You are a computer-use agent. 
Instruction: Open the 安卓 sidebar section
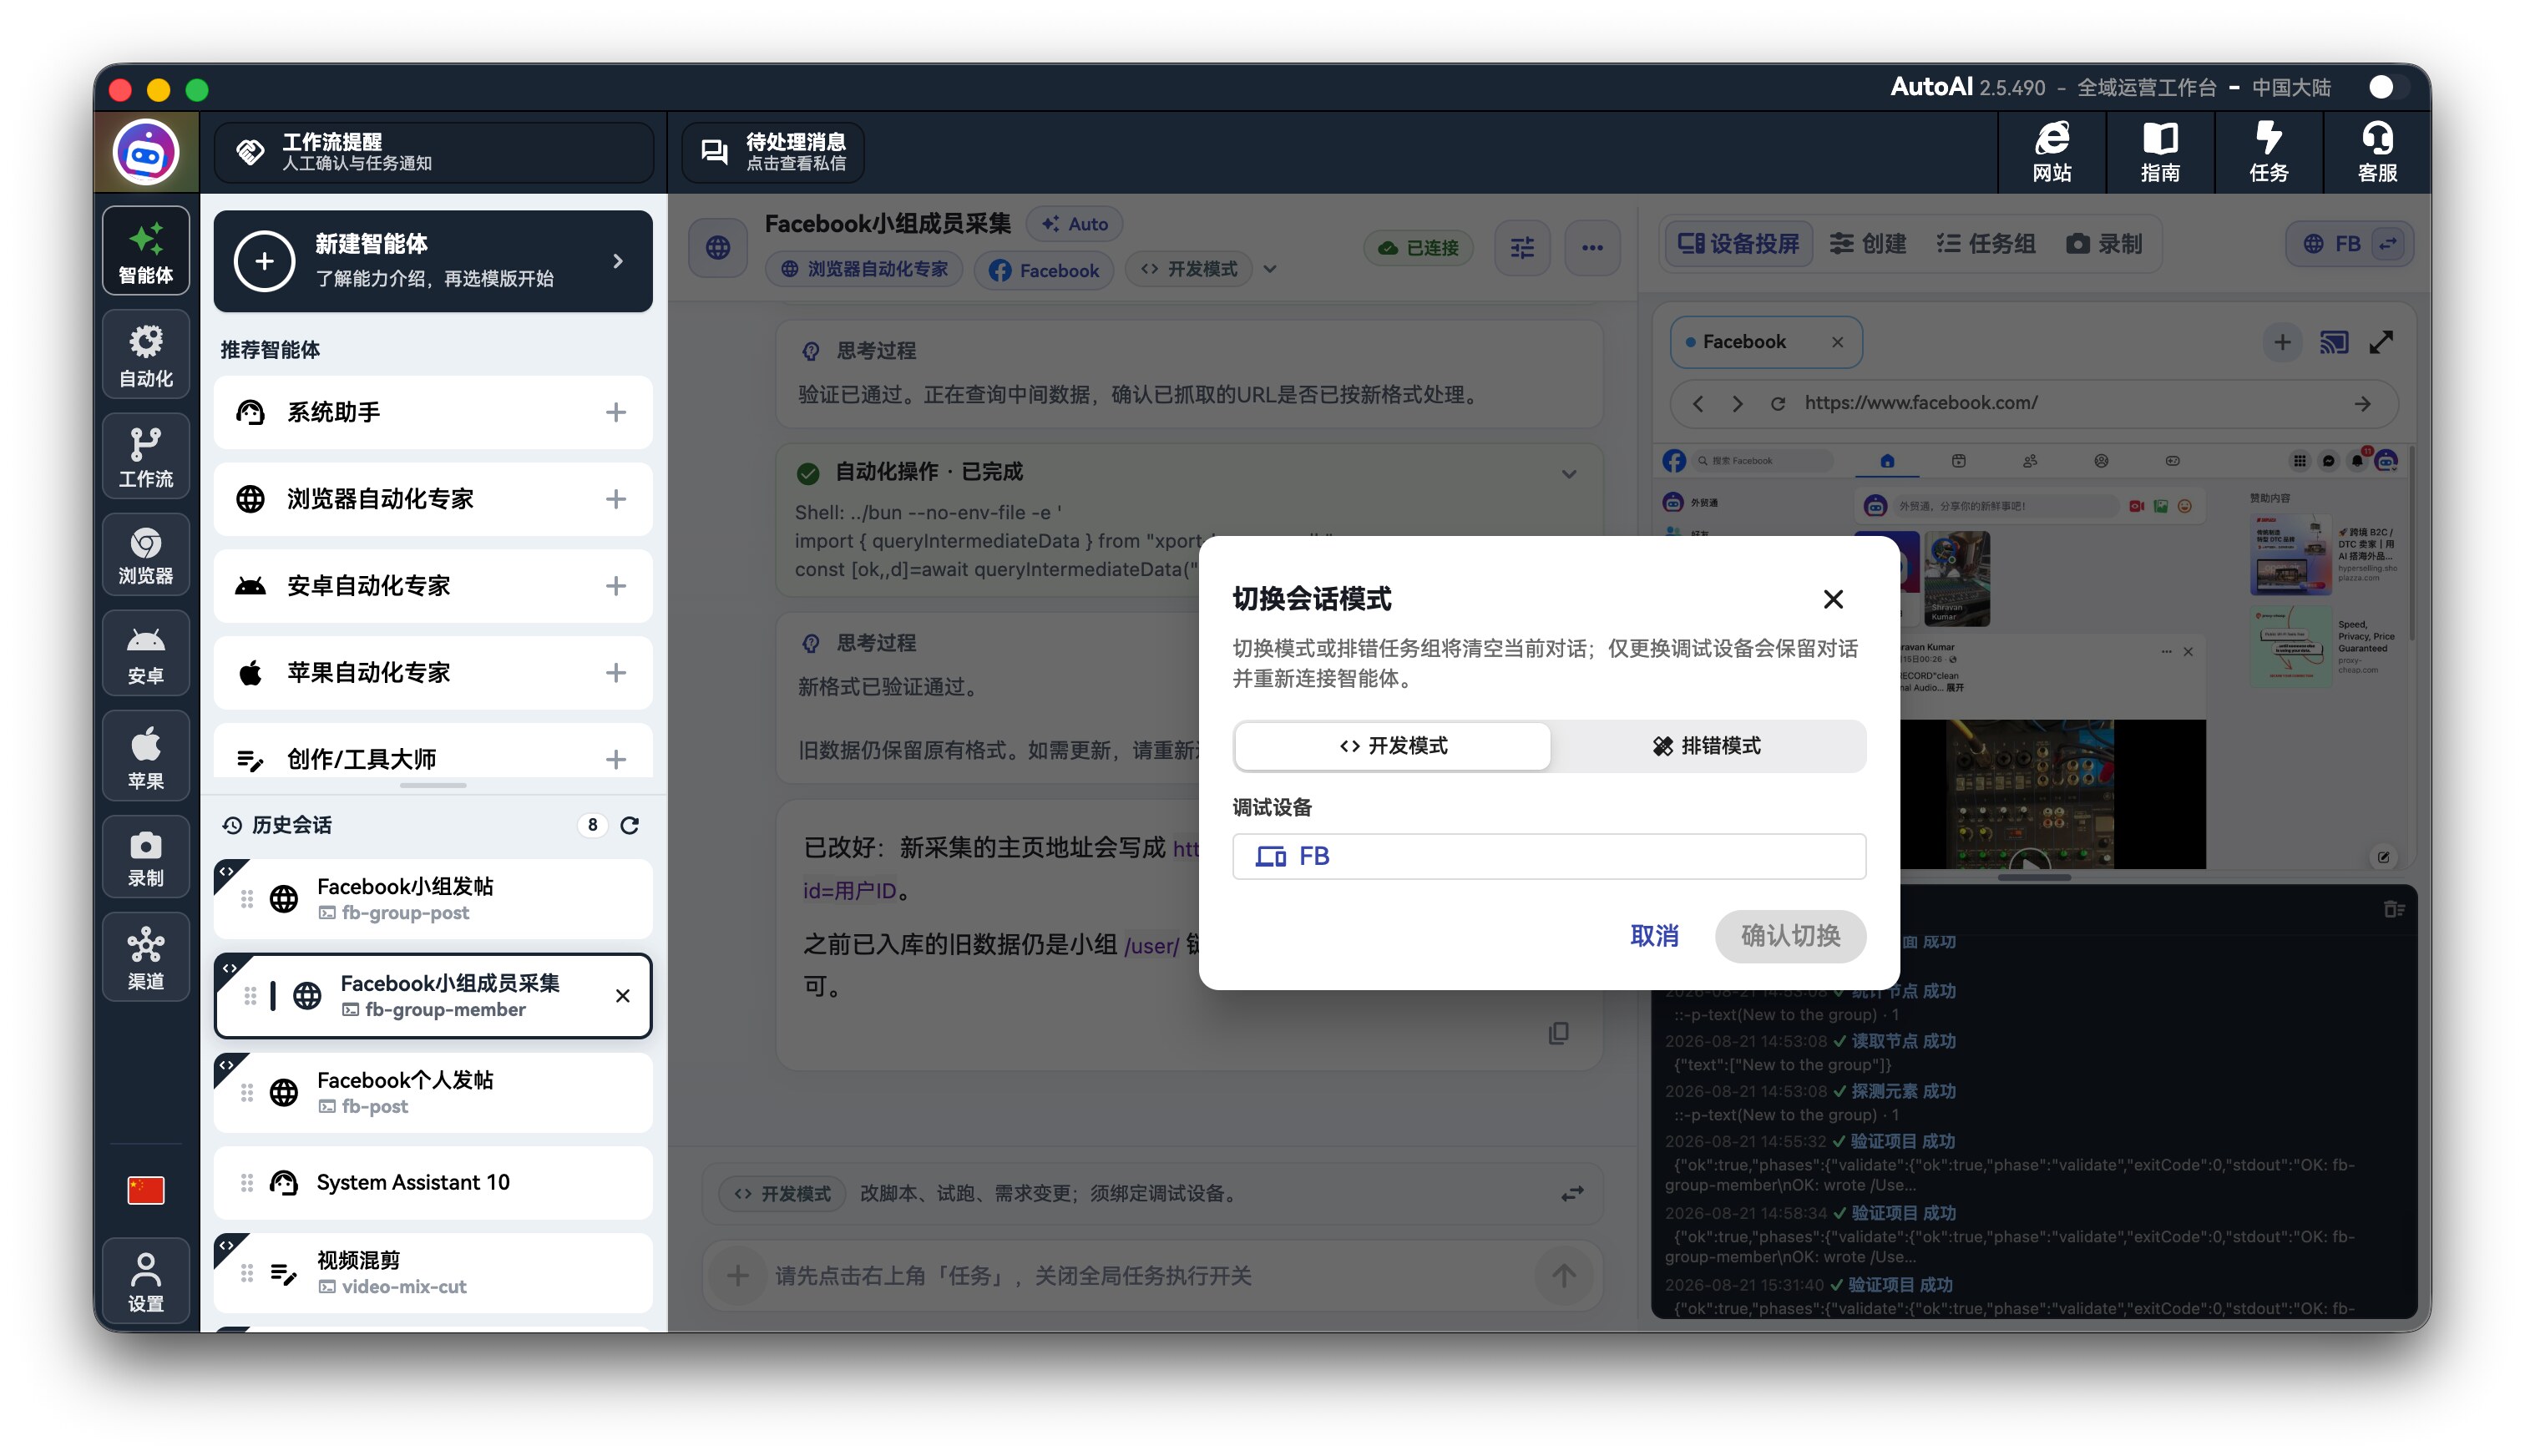(146, 654)
